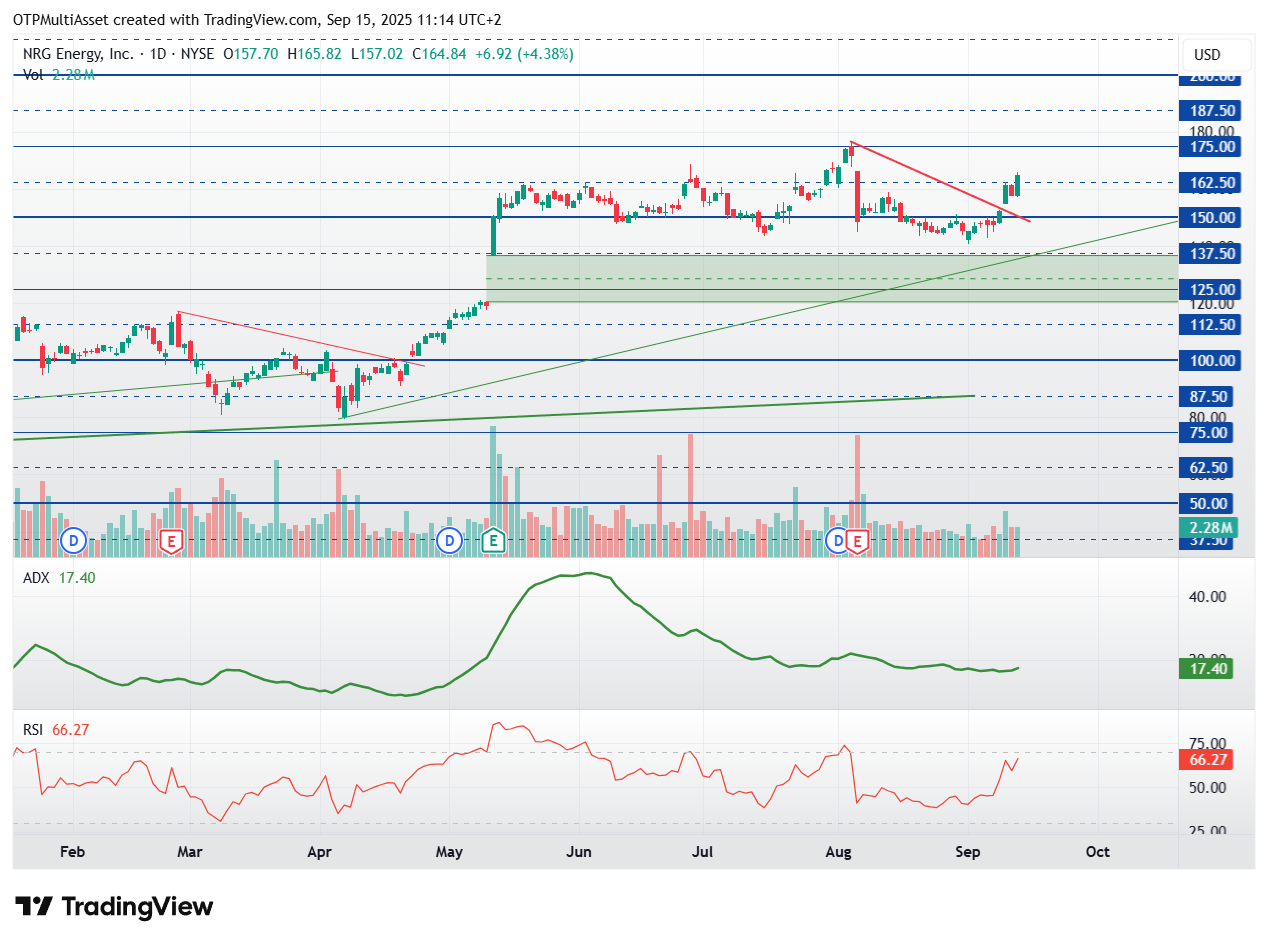Click the earnings marker in late February
1268x944 pixels.
point(171,541)
